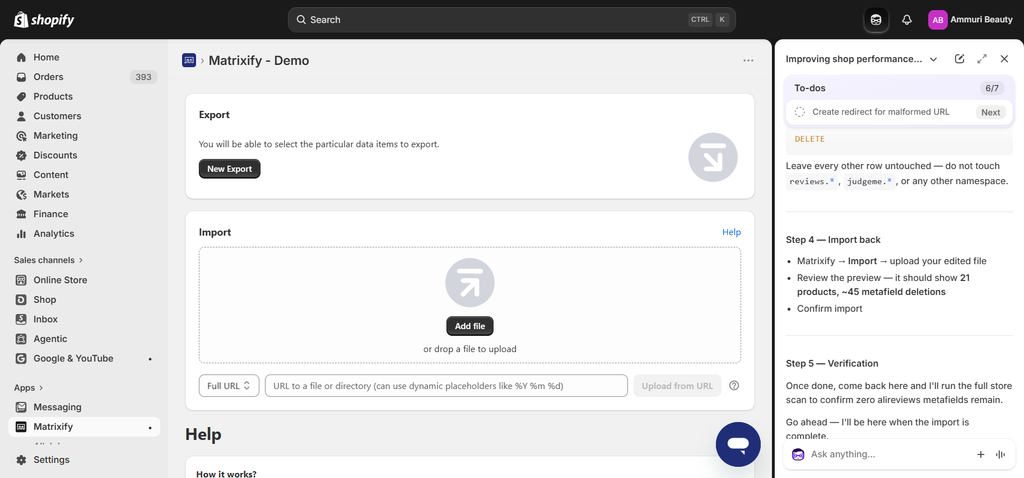This screenshot has width=1024, height=478.
Task: Click Upload from URL button
Action: (677, 386)
